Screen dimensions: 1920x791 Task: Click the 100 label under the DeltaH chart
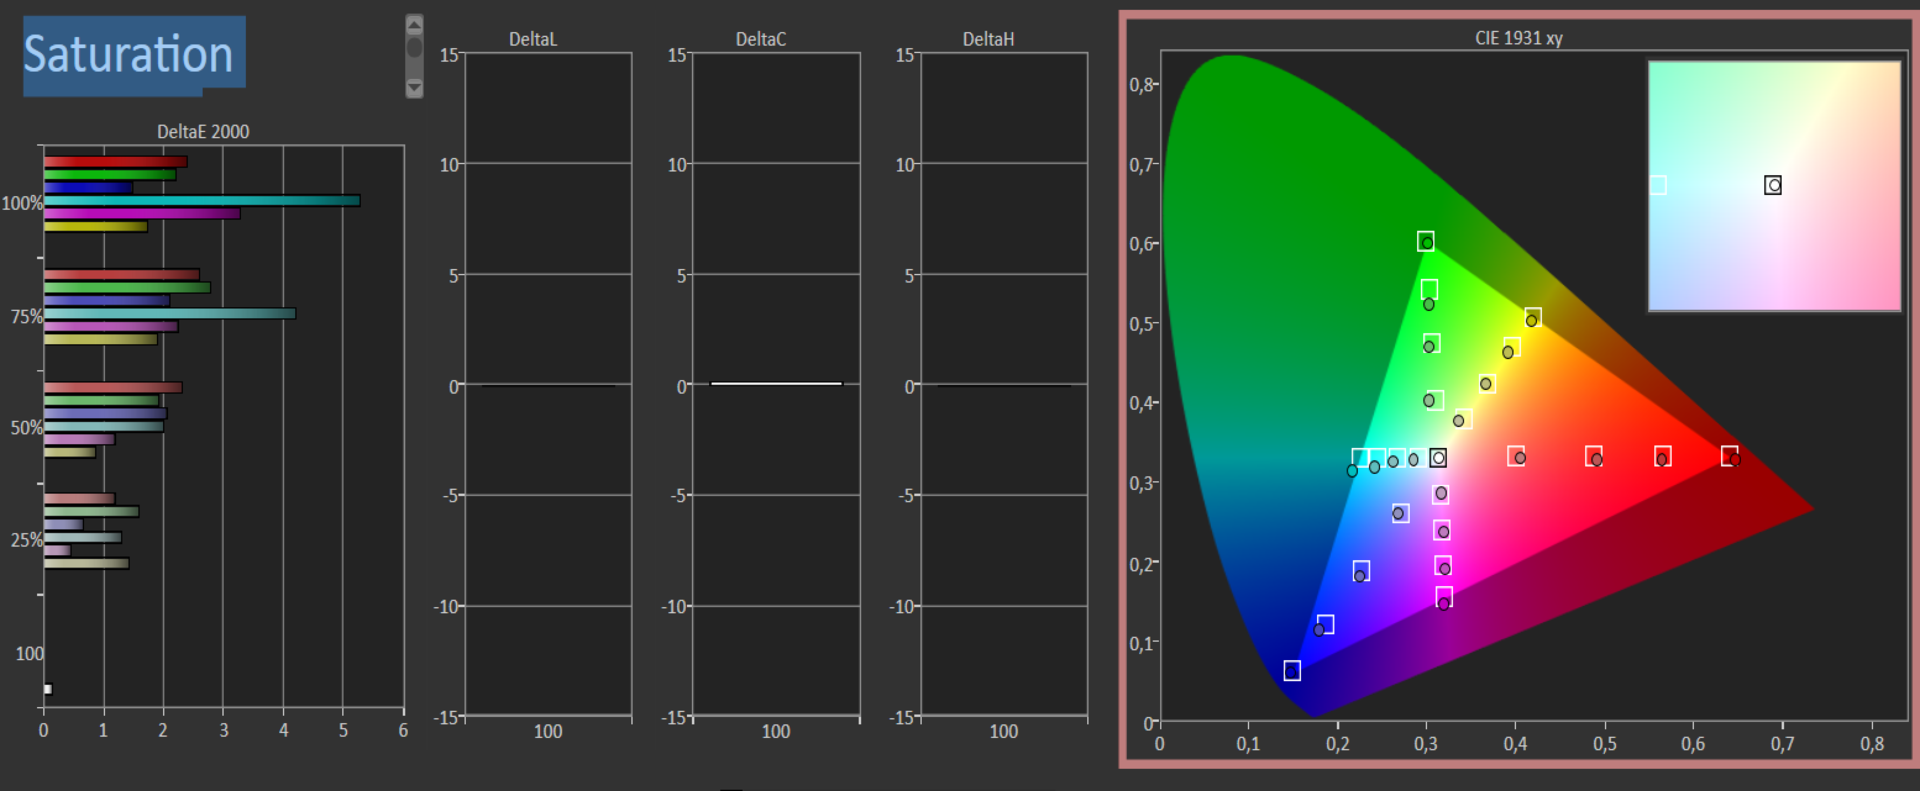tap(1004, 731)
